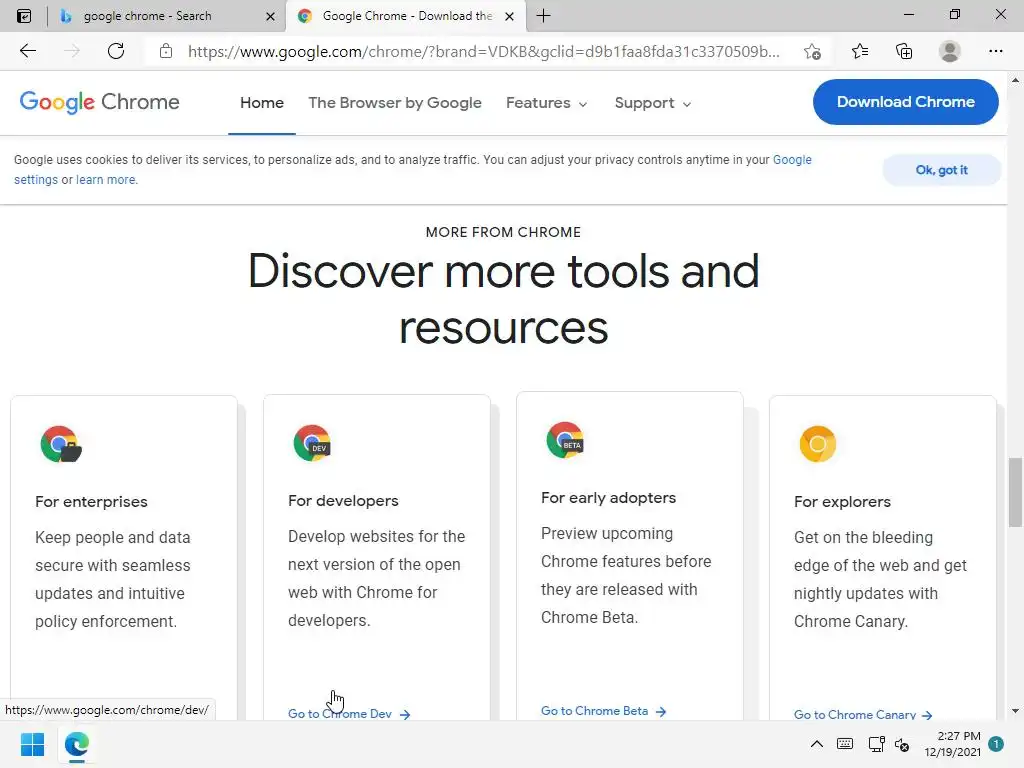The height and width of the screenshot is (768, 1024).
Task: Click the 'For explorers' card heading
Action: point(842,502)
